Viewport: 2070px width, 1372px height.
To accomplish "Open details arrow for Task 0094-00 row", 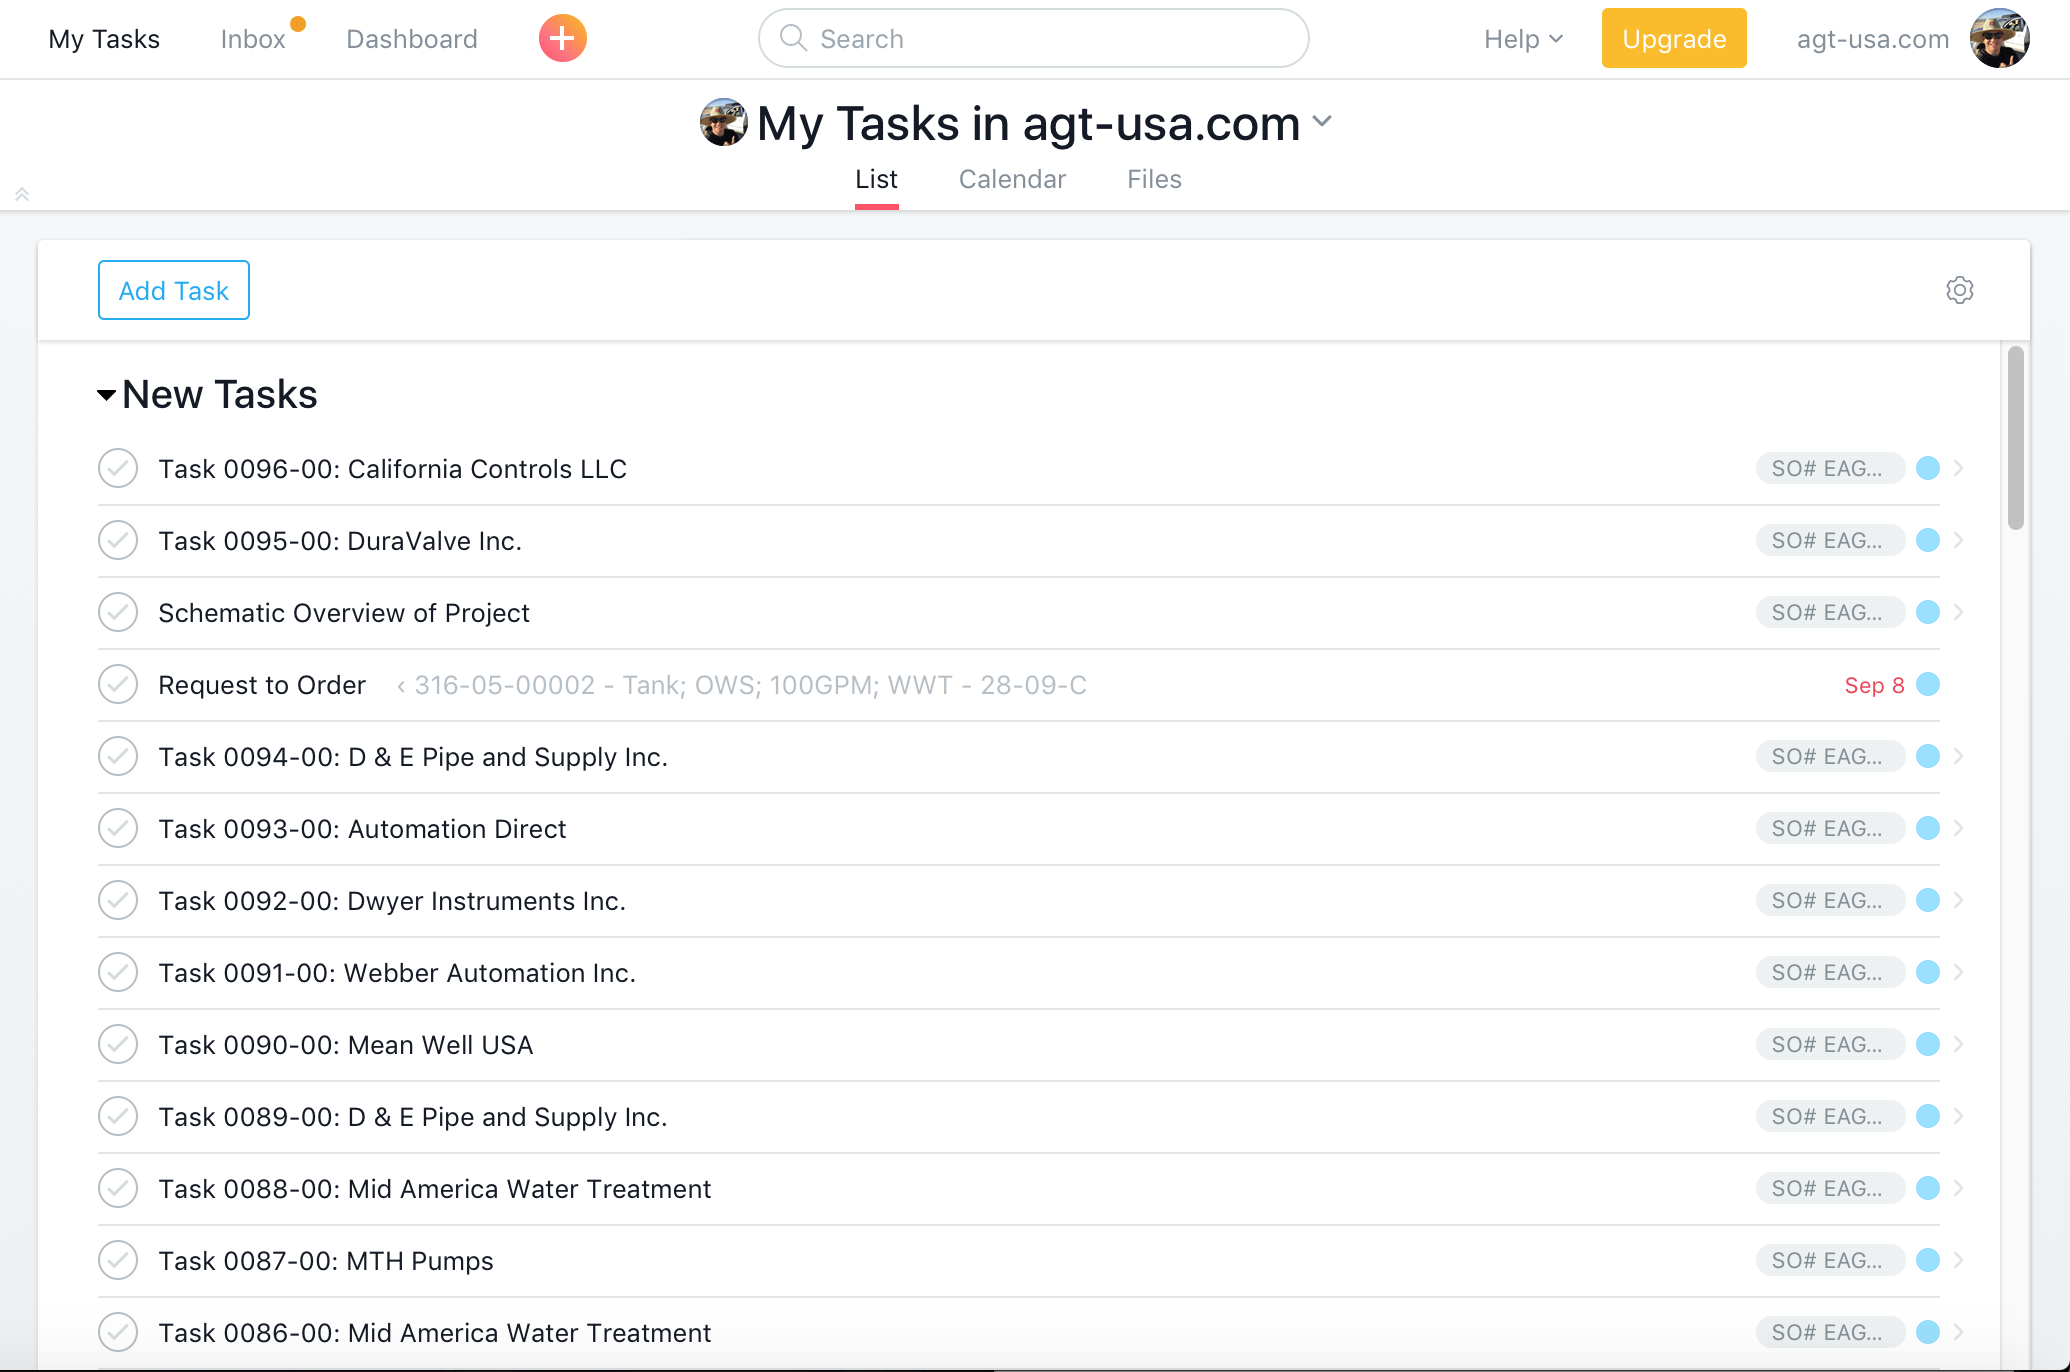I will point(1958,756).
